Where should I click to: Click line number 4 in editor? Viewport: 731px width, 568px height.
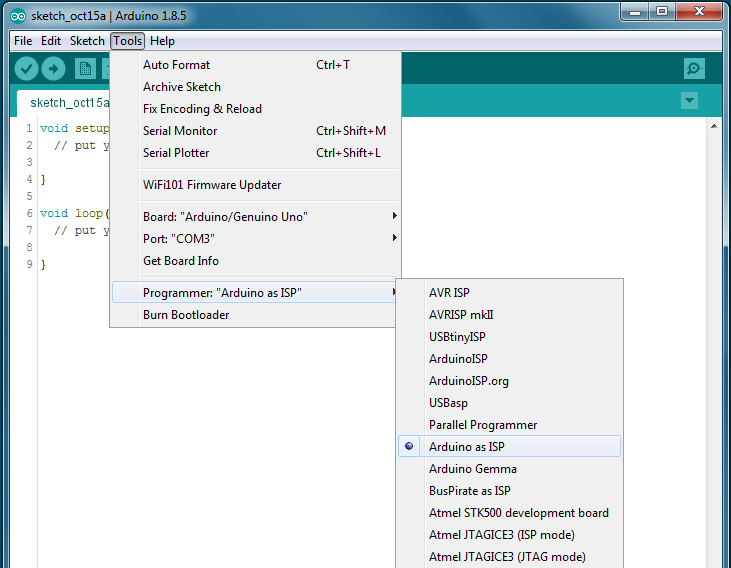point(29,179)
